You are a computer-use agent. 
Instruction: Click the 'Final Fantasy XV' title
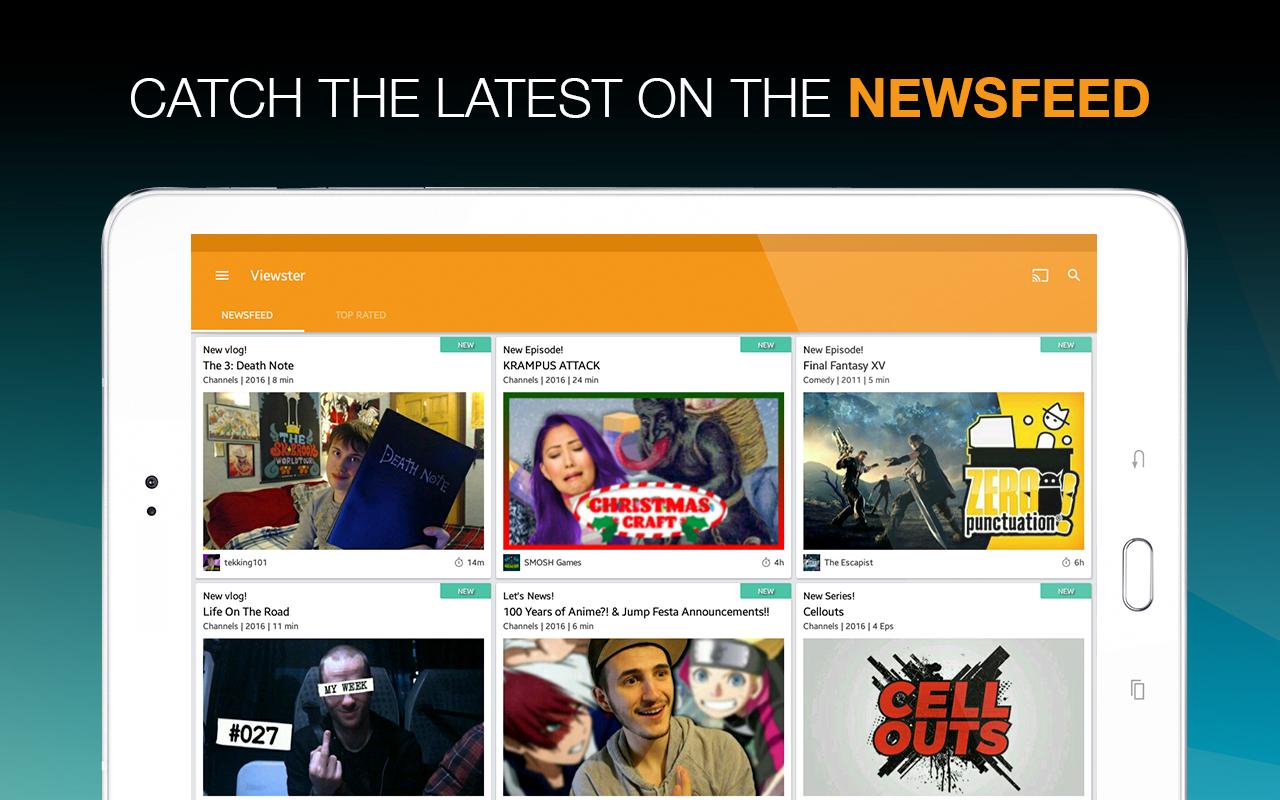(844, 366)
